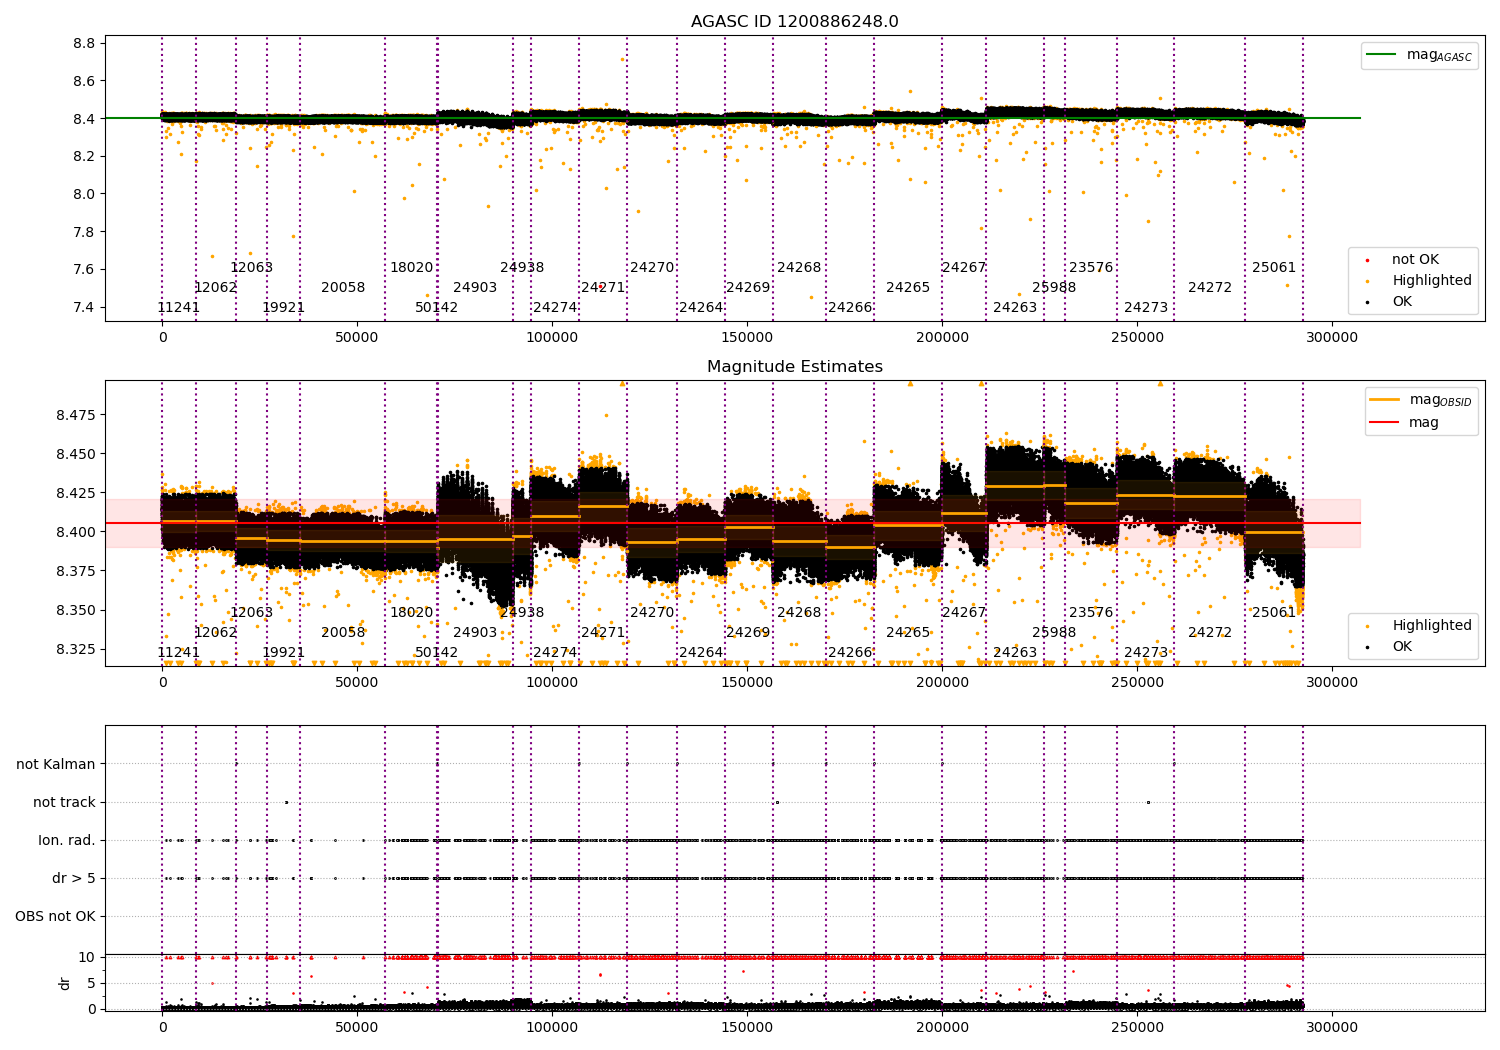Click the 7.6 tick on top plot
The image size is (1500, 1050).
84,269
